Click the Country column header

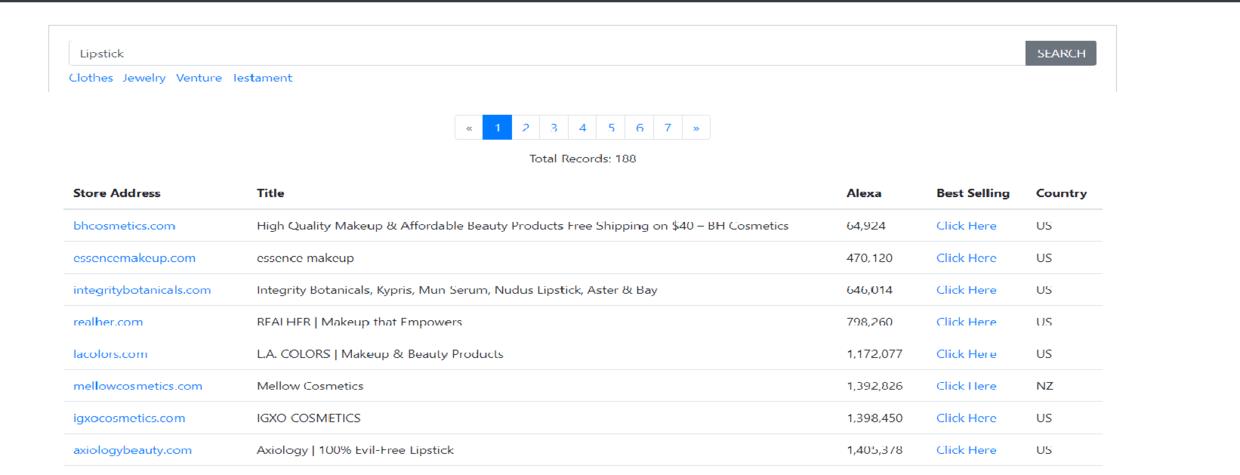1061,193
